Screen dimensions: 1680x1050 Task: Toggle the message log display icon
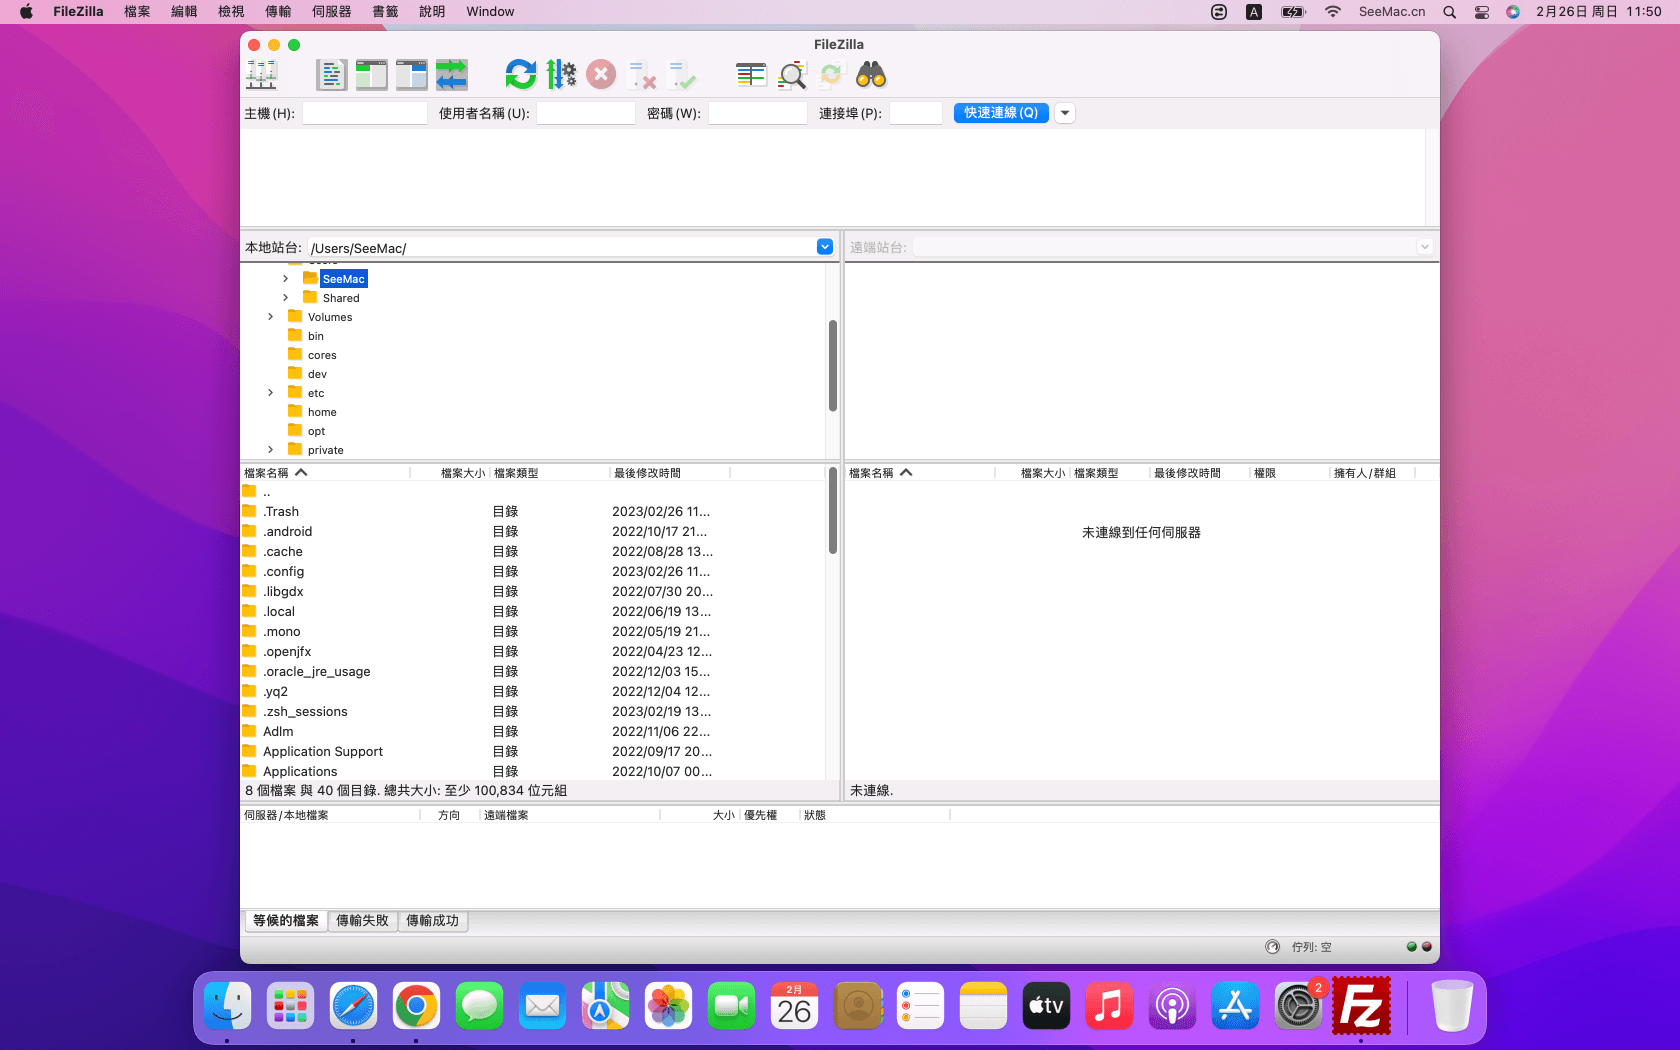click(x=331, y=75)
